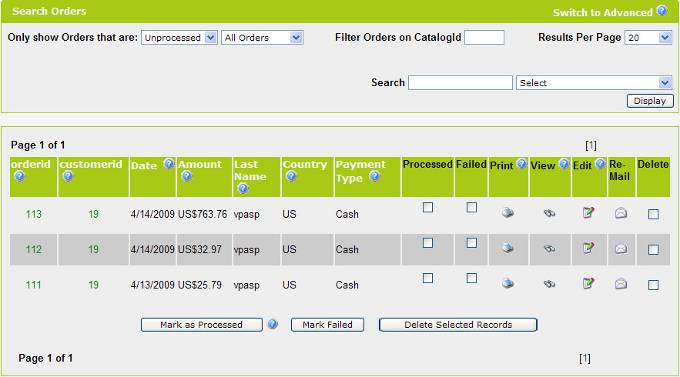Click Mark Failed button

coord(327,325)
